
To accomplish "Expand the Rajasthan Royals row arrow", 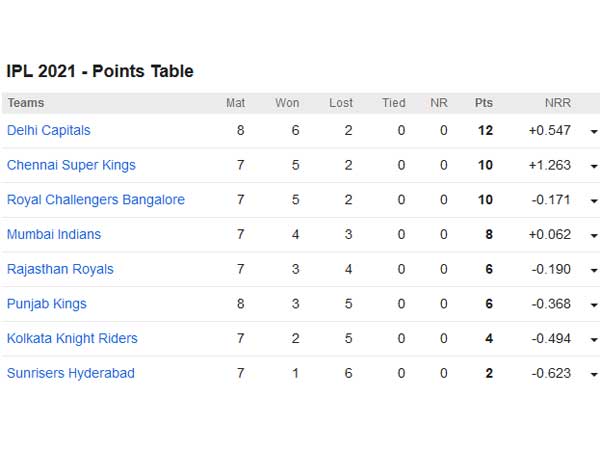I will point(593,270).
